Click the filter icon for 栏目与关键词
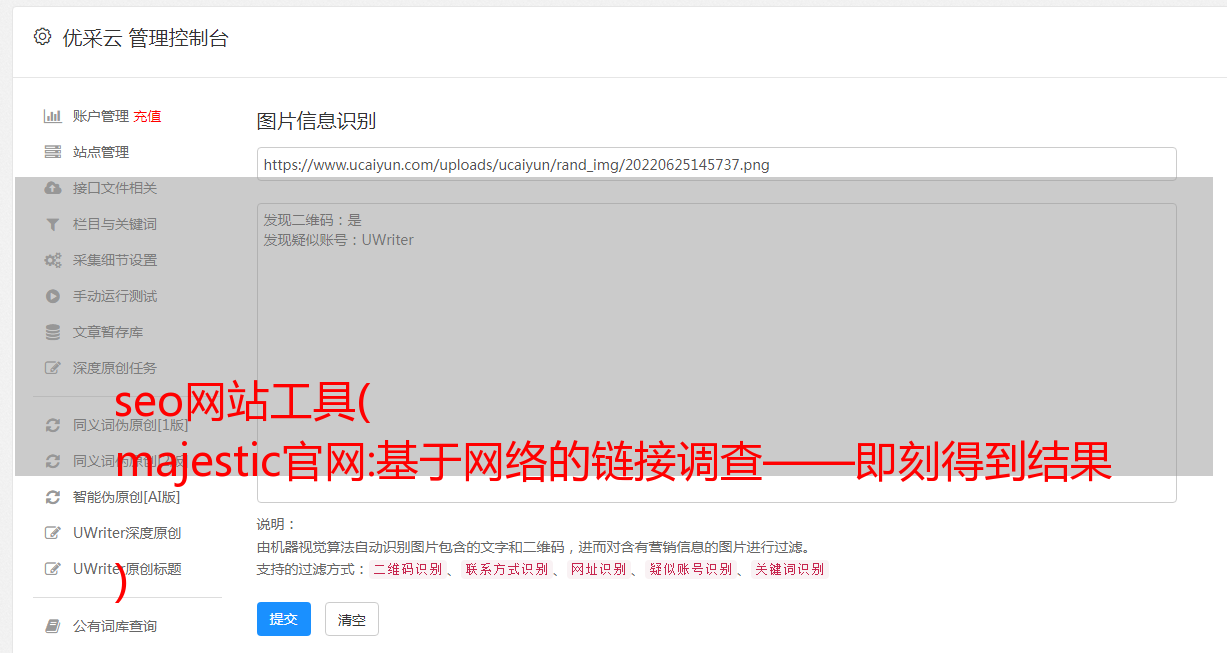Viewport: 1227px width, 653px height. [x=53, y=224]
